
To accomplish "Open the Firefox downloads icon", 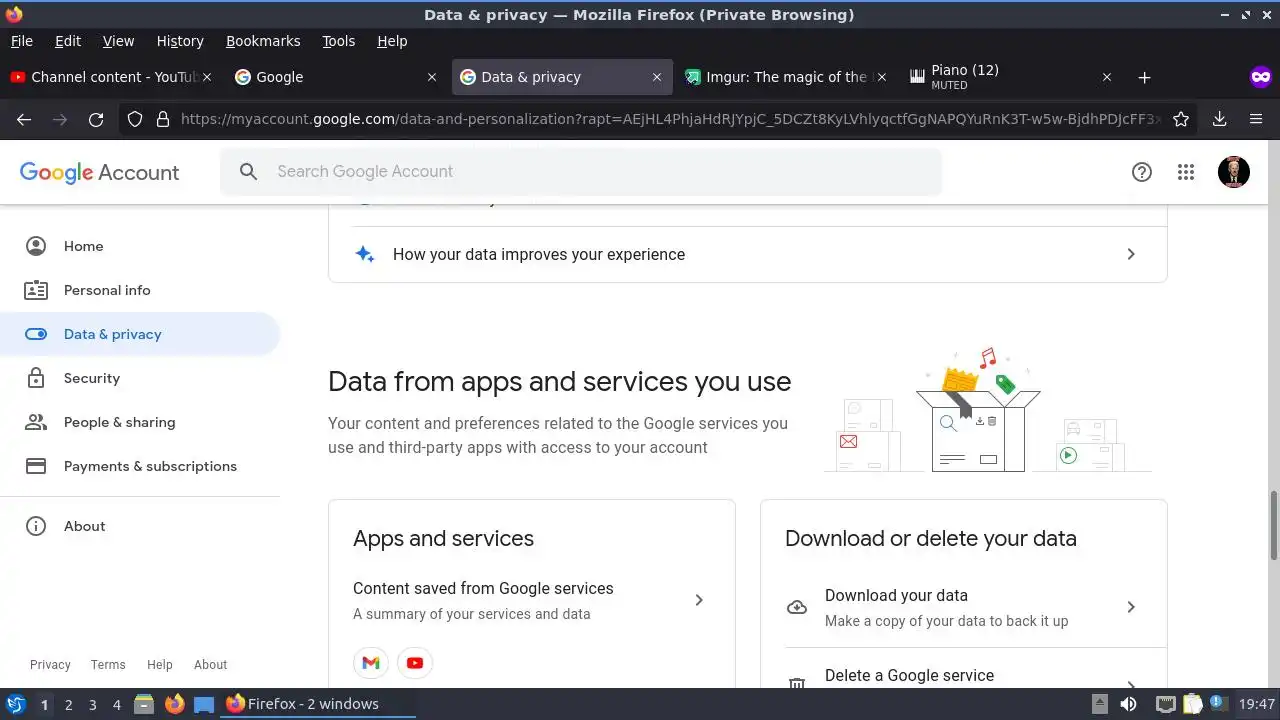I will 1219,119.
